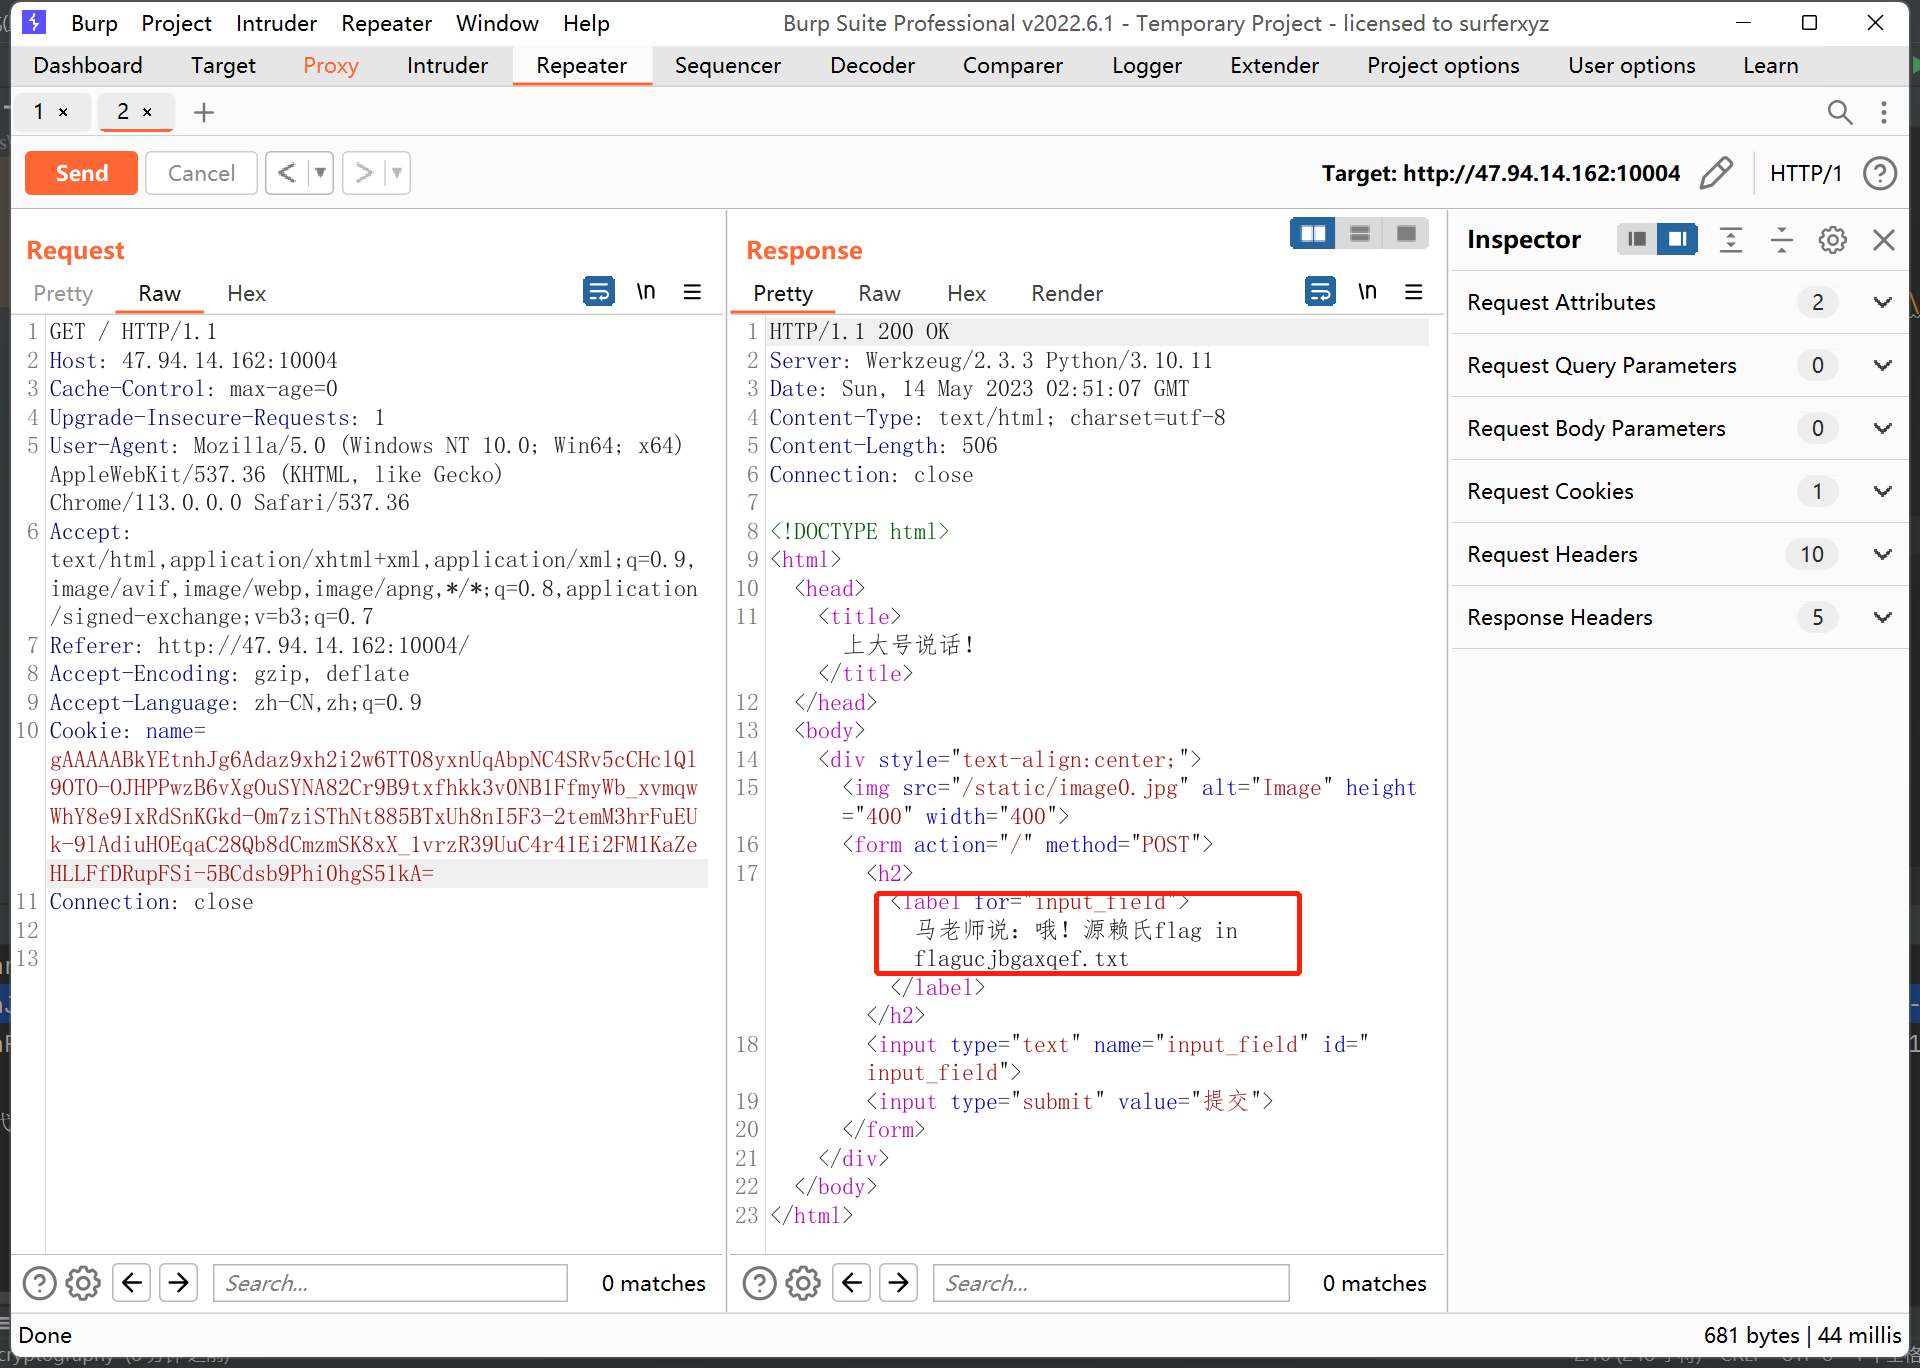Click the pencil icon to edit target
The image size is (1920, 1368).
point(1716,173)
